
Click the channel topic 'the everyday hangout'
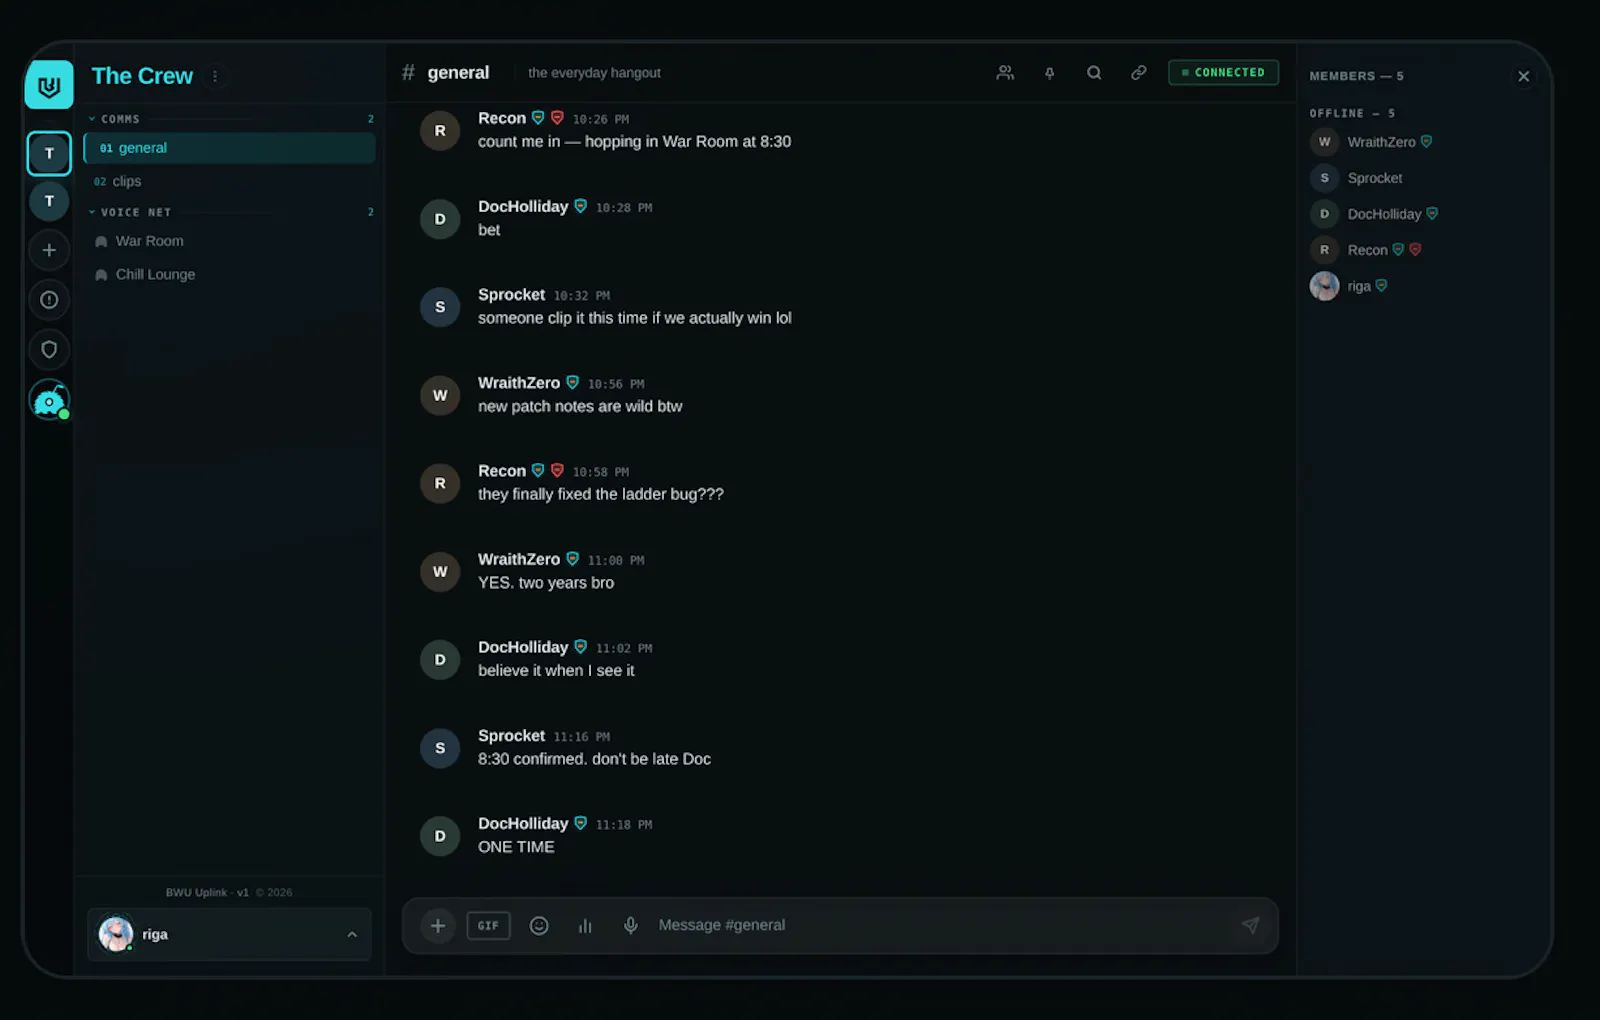coord(594,73)
